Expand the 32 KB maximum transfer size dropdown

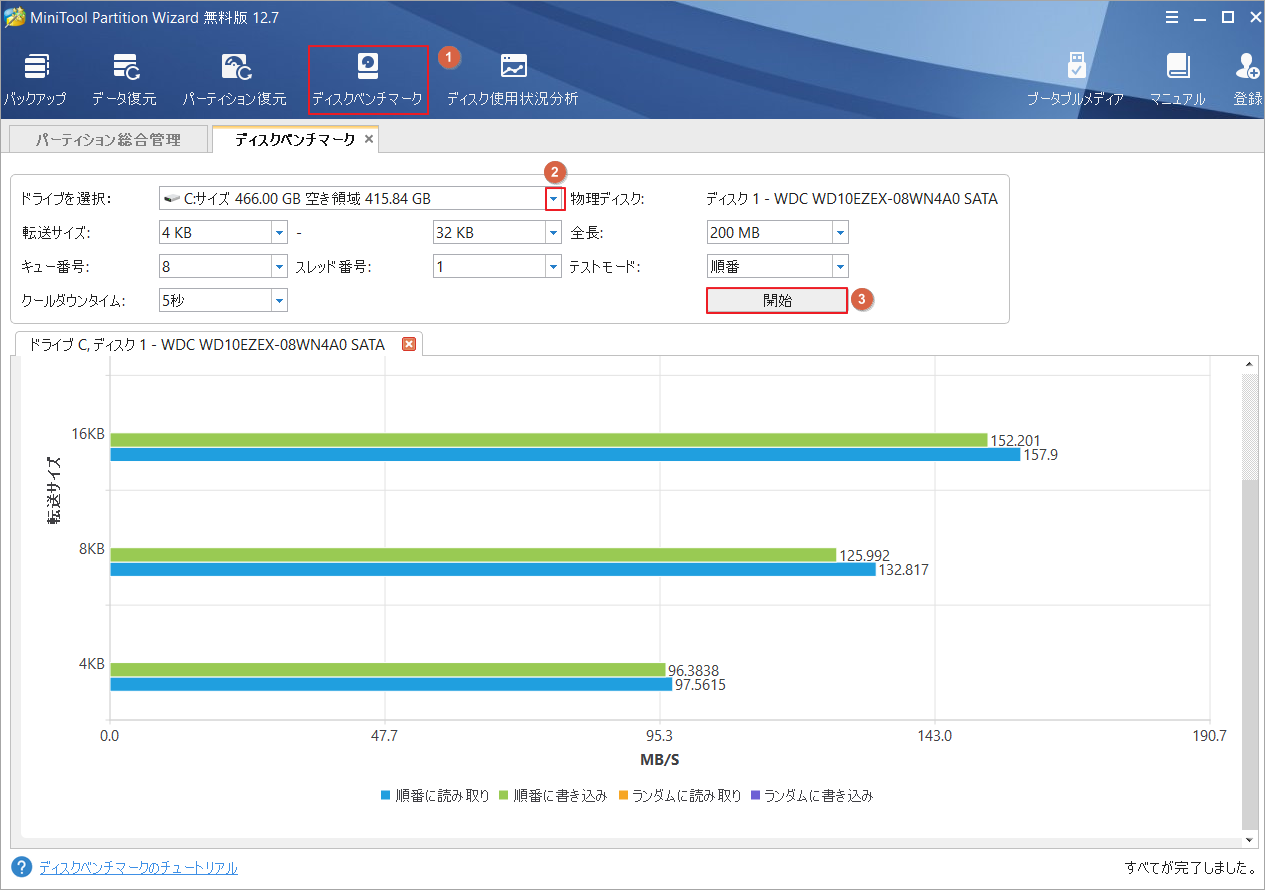[553, 233]
